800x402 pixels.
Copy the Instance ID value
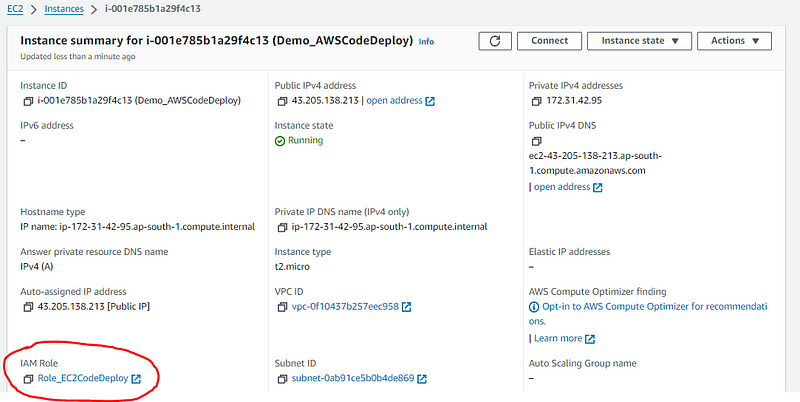[x=28, y=101]
